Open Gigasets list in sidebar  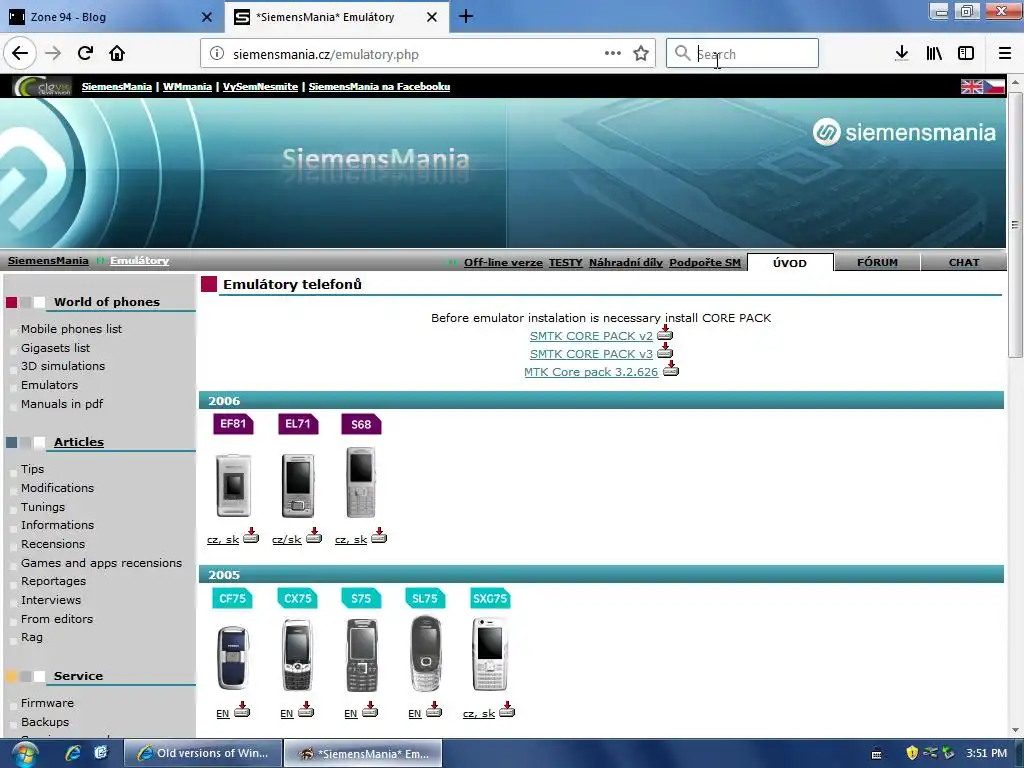click(x=56, y=348)
